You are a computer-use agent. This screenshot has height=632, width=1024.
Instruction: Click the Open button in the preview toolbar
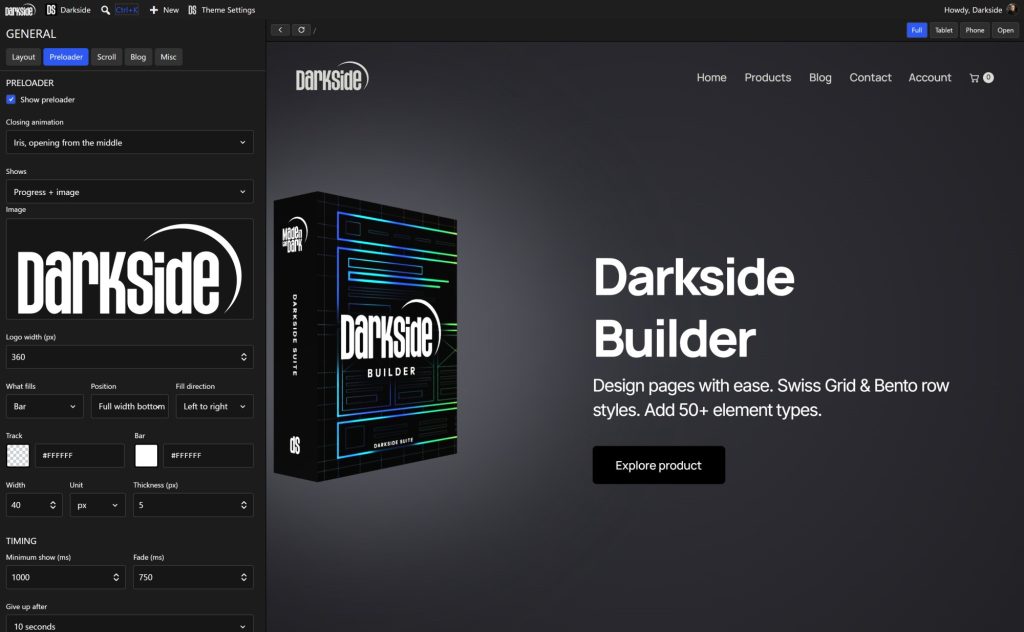coord(1005,30)
